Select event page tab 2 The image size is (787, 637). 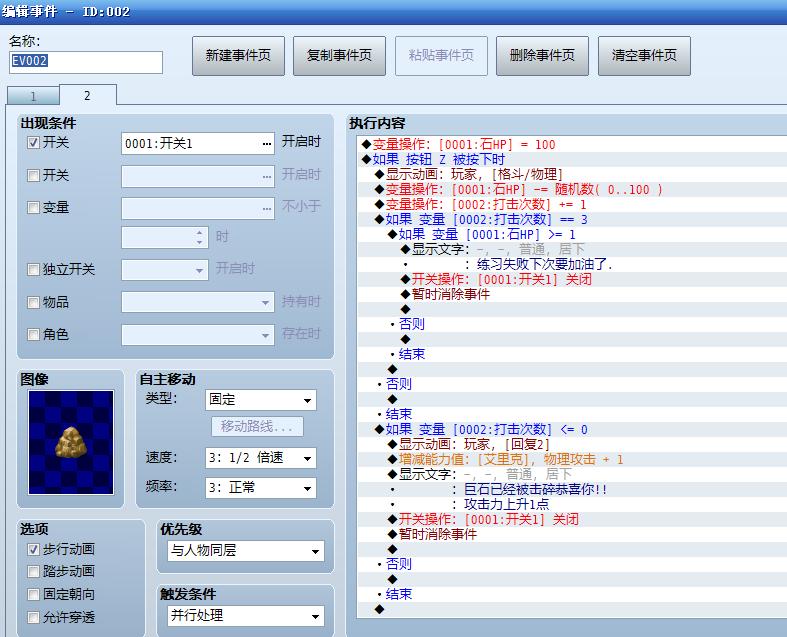[x=88, y=95]
